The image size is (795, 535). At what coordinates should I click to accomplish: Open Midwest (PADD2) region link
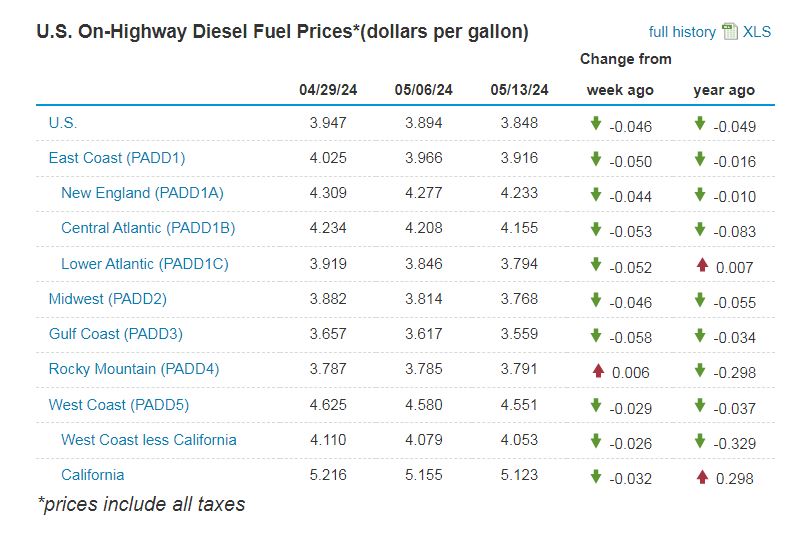click(x=107, y=299)
